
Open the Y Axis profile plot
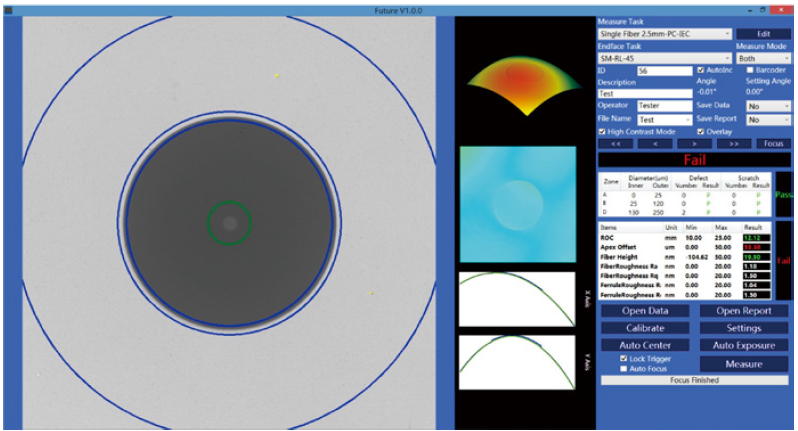(x=517, y=362)
